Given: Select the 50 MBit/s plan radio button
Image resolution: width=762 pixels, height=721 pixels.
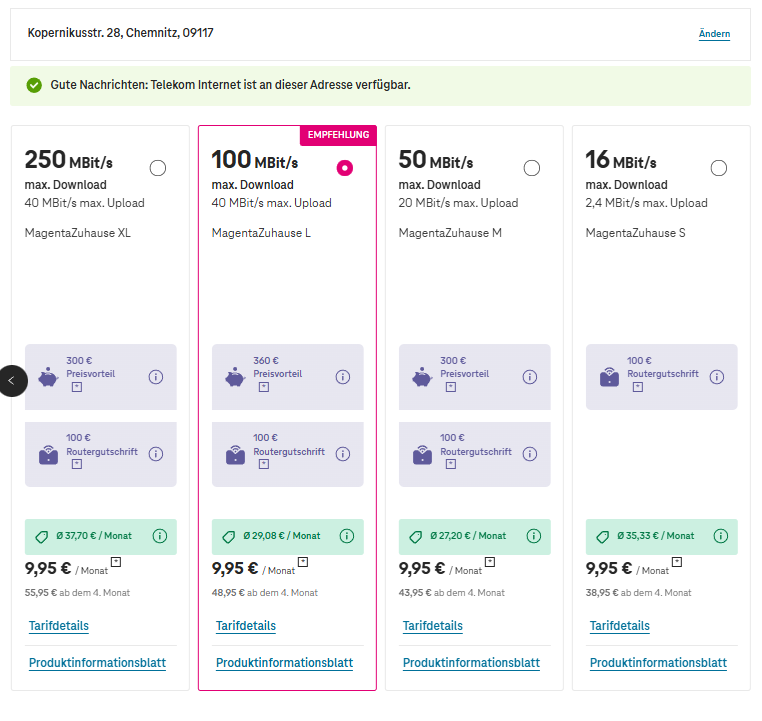Looking at the screenshot, I should [x=532, y=168].
